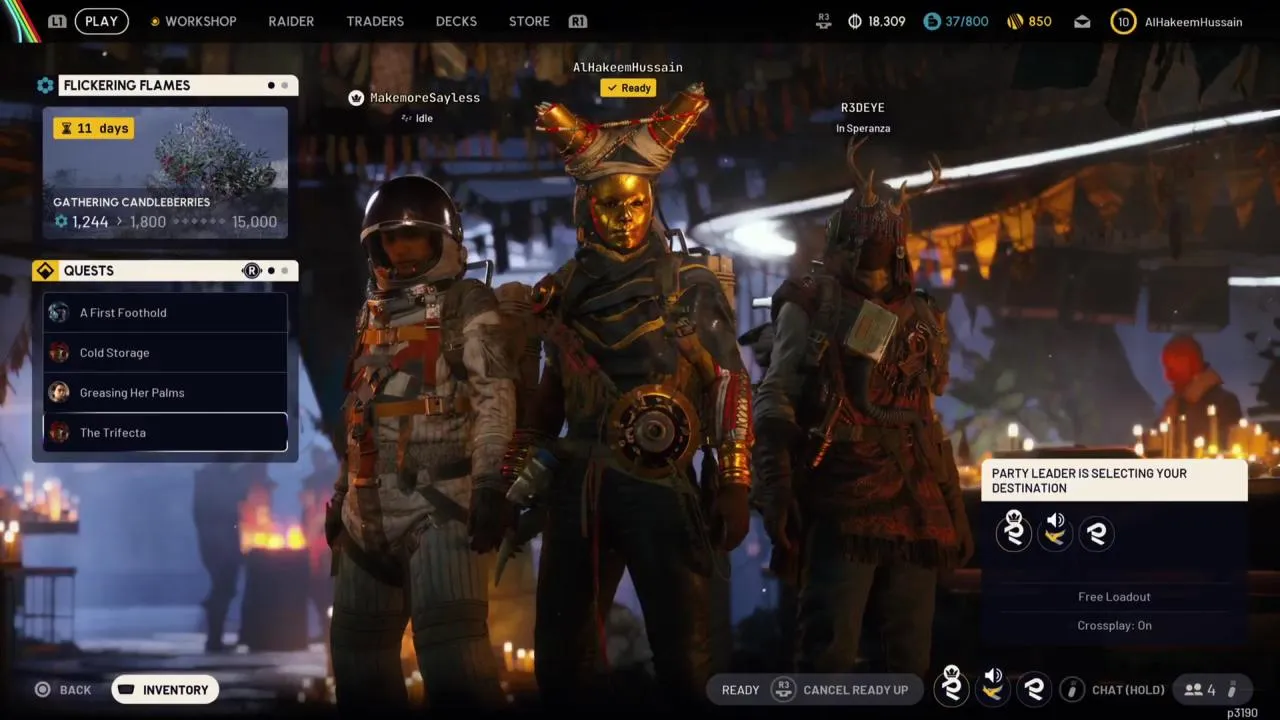Toggle the Crossplay: On setting
The image size is (1280, 720).
[1114, 626]
